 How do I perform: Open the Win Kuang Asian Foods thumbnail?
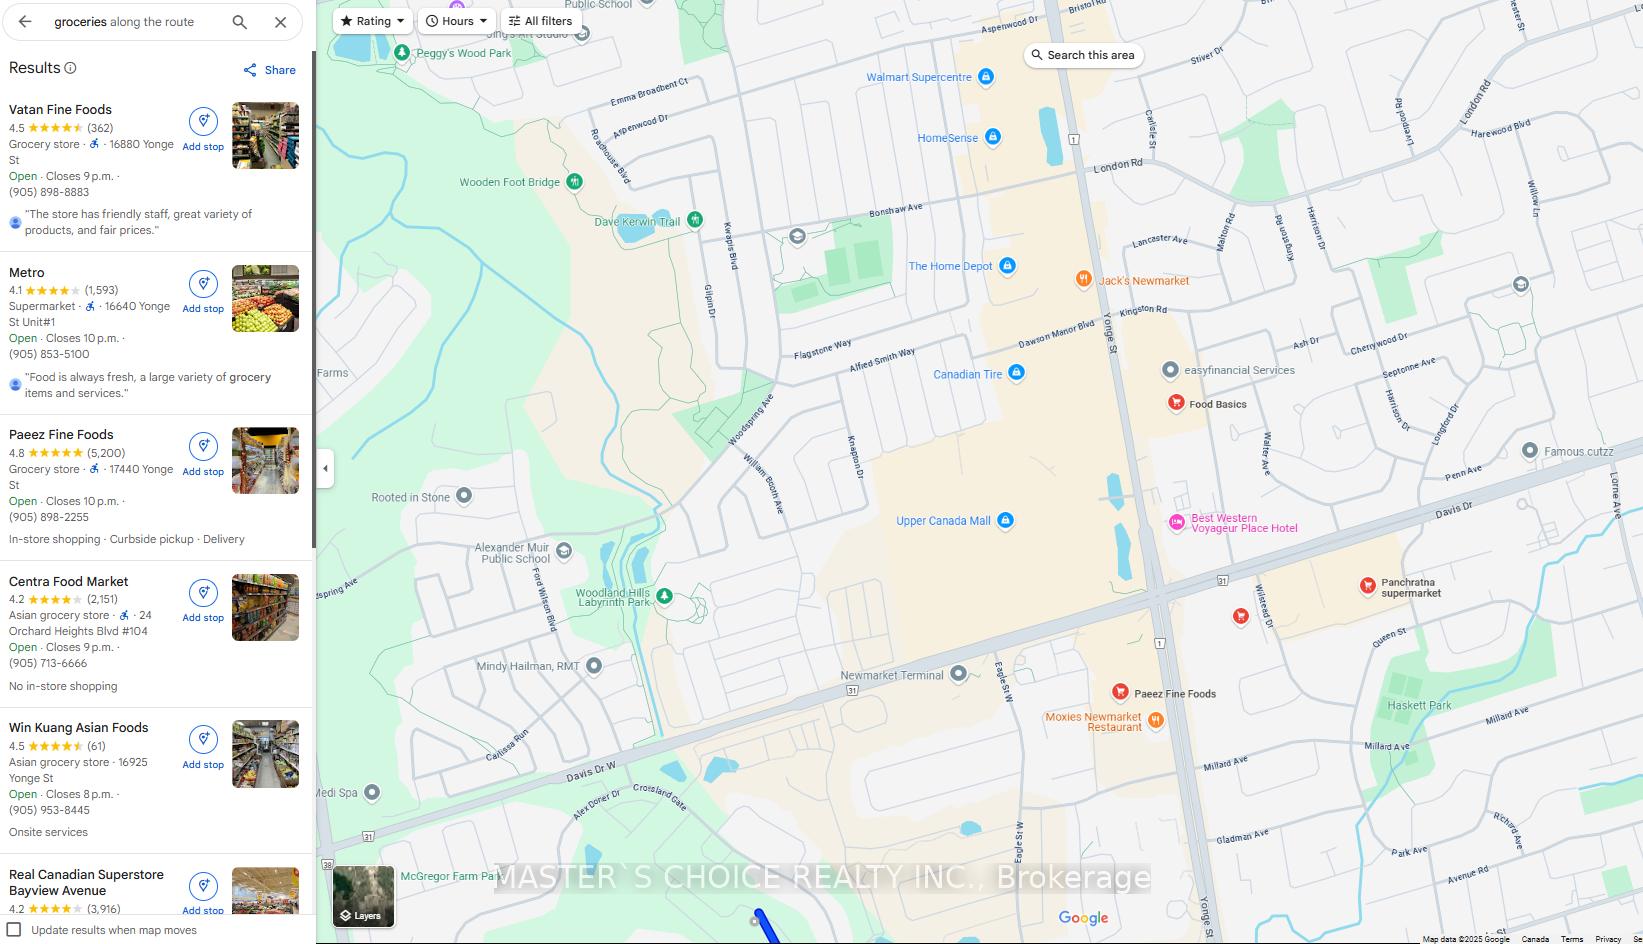pyautogui.click(x=265, y=754)
